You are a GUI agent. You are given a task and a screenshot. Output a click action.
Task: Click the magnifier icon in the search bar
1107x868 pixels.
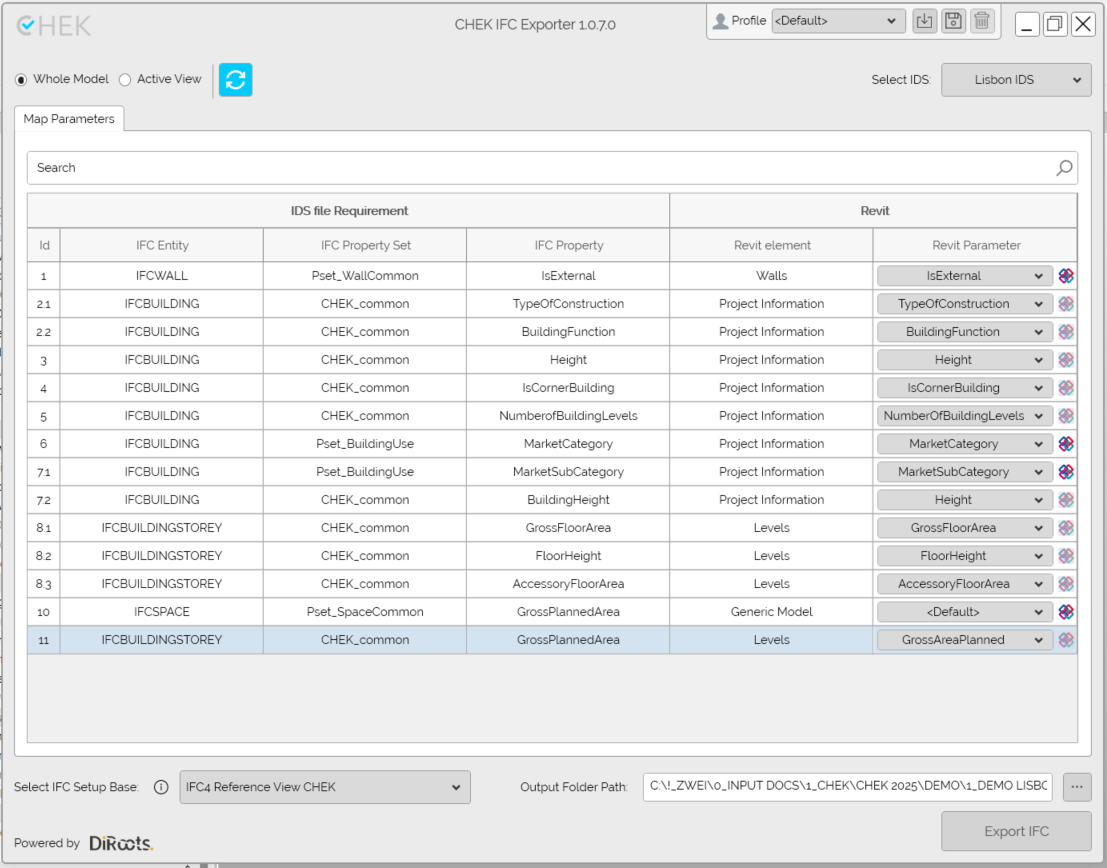1065,168
